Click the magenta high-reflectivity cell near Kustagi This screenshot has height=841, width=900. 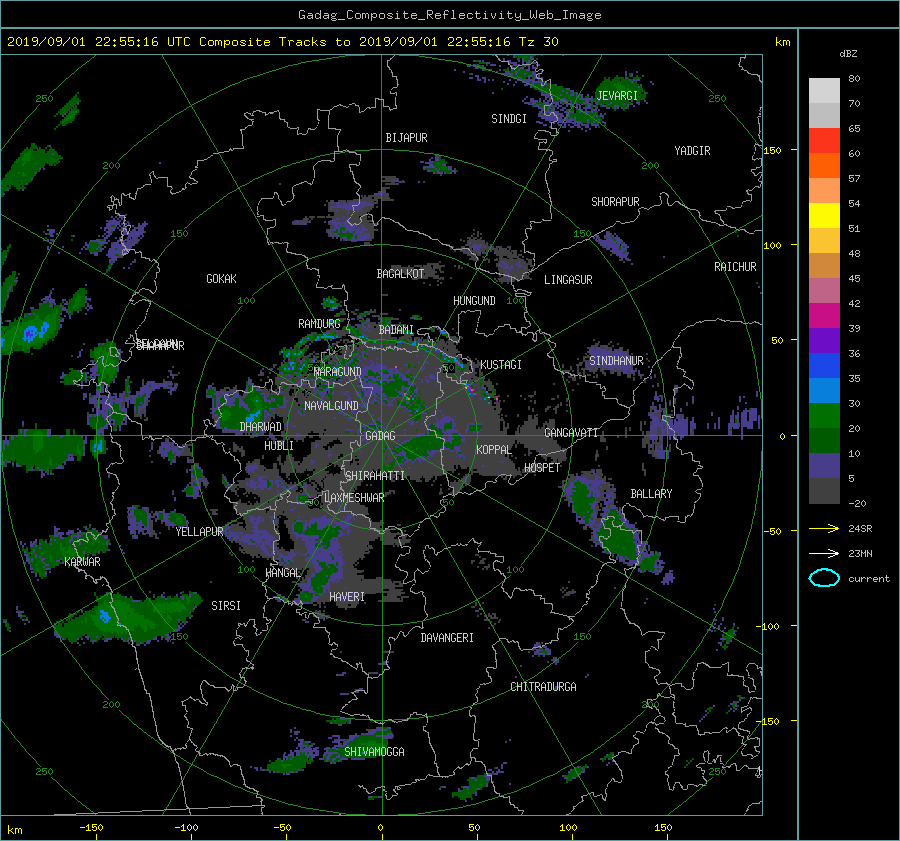472,389
